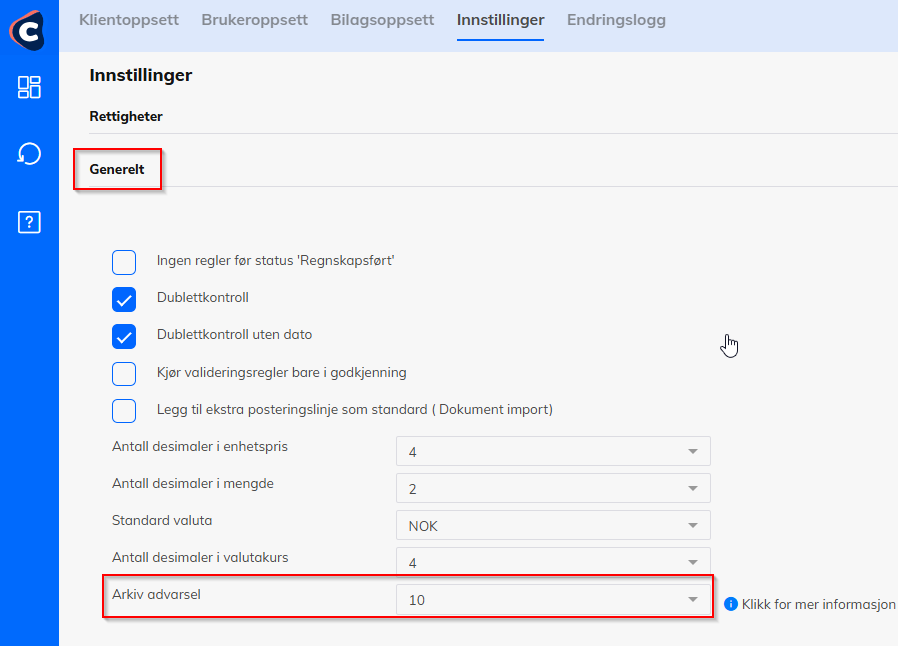Select the Bilagsoppsett tab
Viewport: 898px width, 646px height.
click(x=382, y=20)
